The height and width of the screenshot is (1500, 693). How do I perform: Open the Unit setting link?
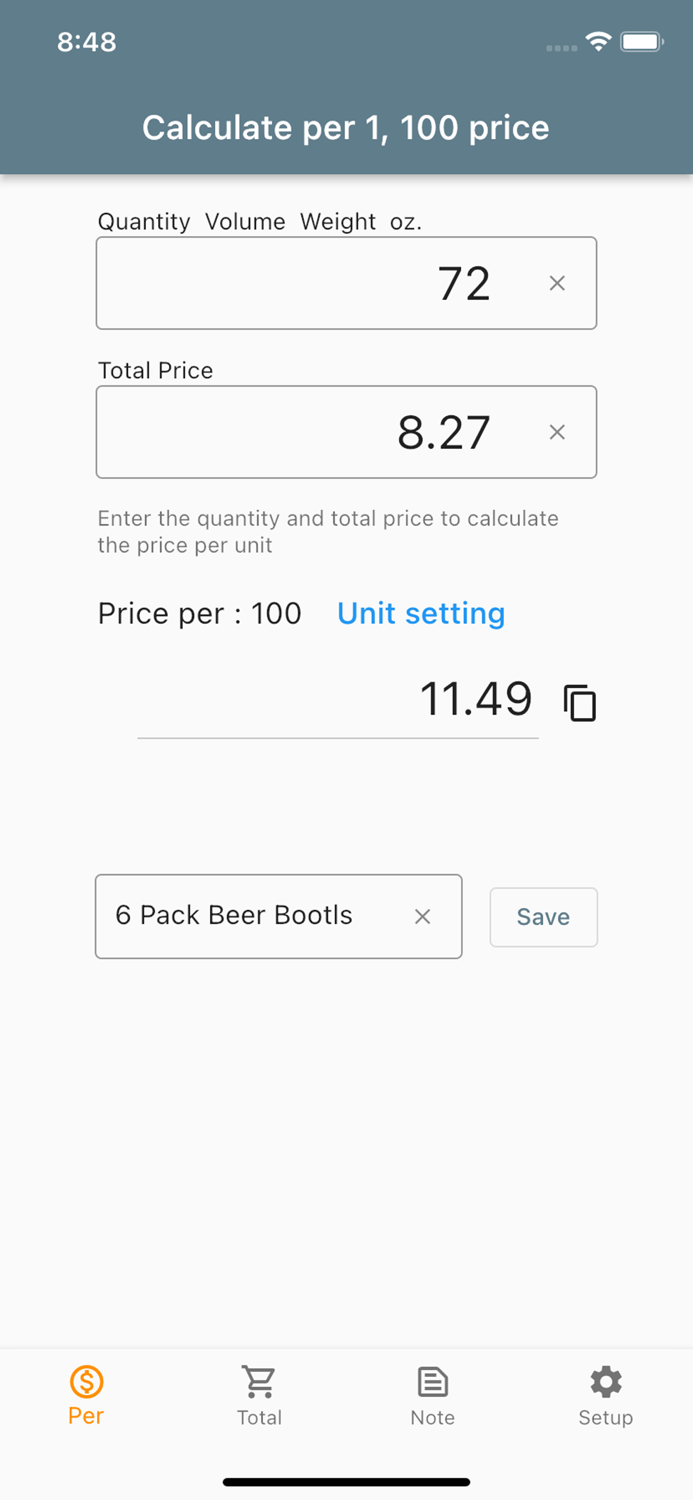(420, 613)
